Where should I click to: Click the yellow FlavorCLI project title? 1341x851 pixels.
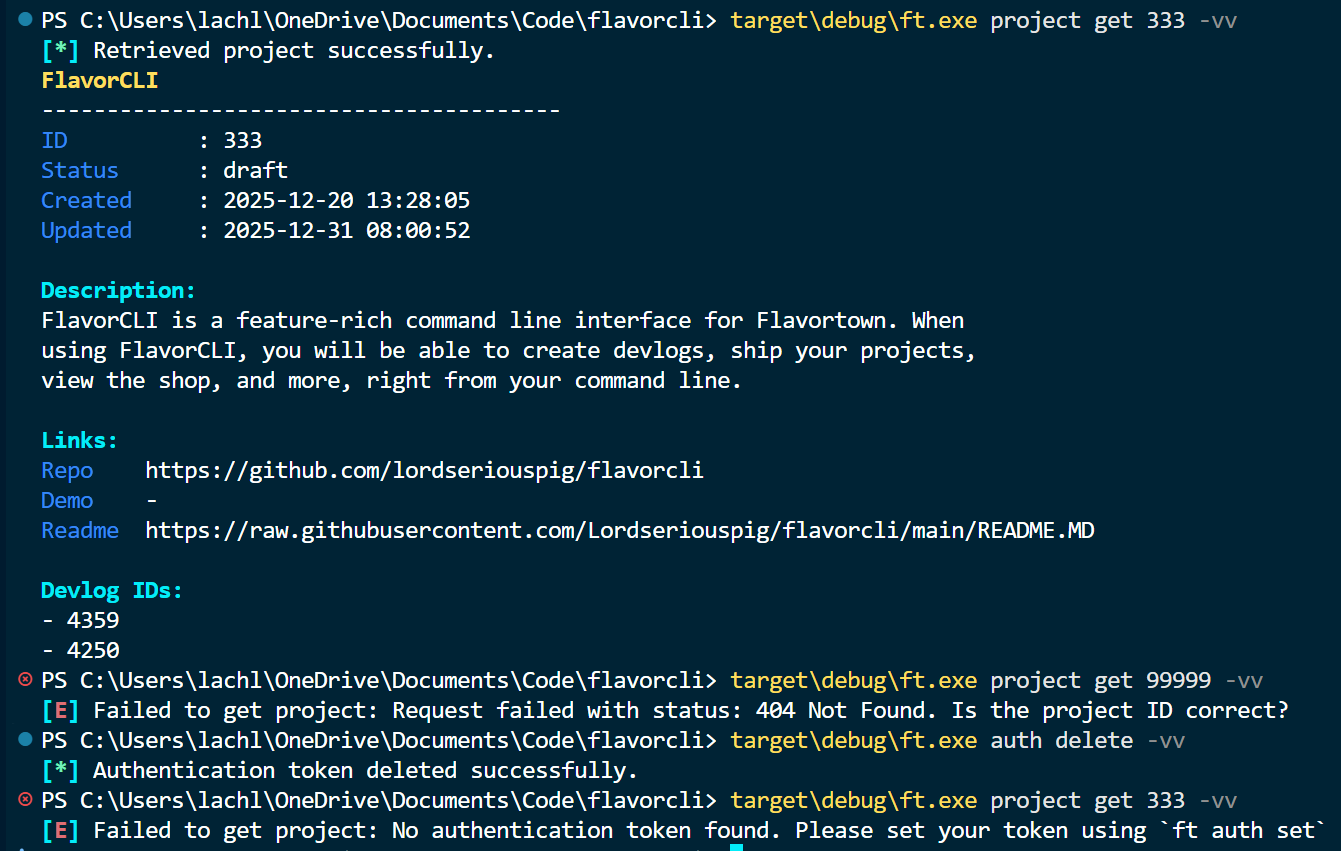coord(99,81)
